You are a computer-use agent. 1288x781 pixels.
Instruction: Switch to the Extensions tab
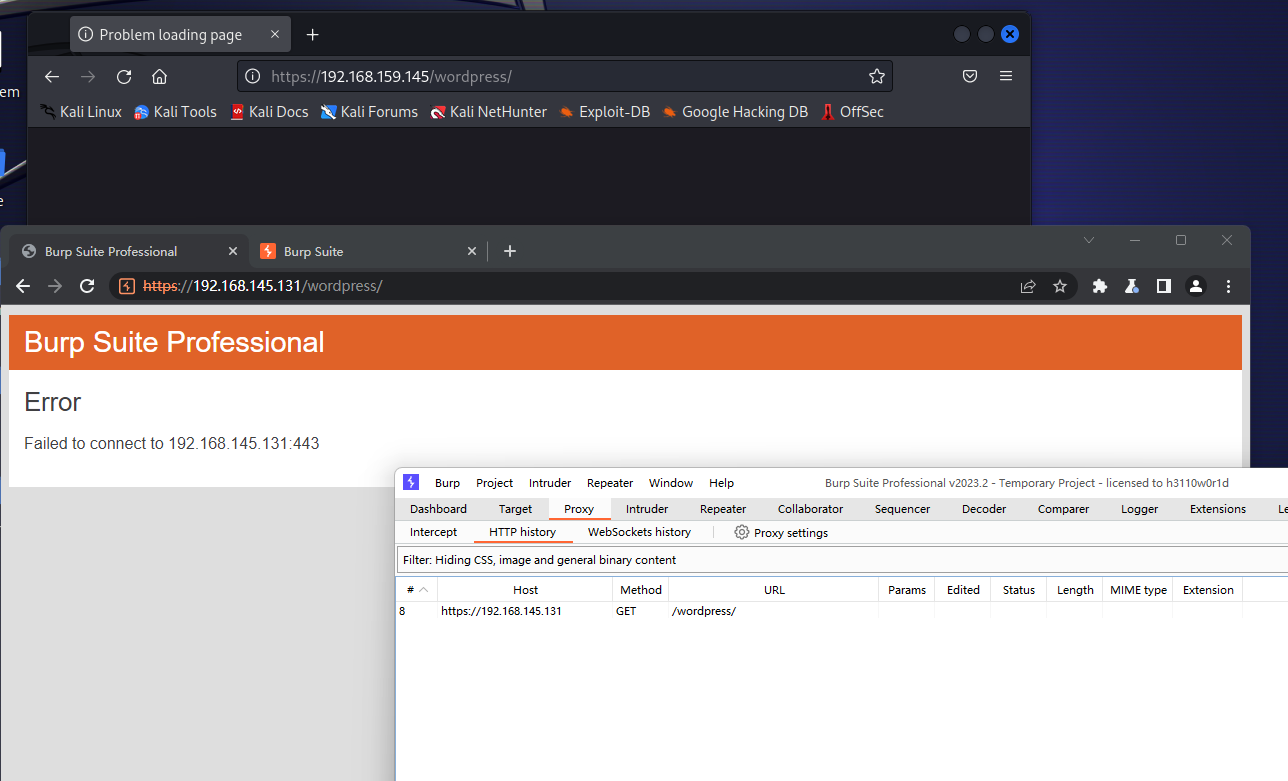pyautogui.click(x=1218, y=509)
